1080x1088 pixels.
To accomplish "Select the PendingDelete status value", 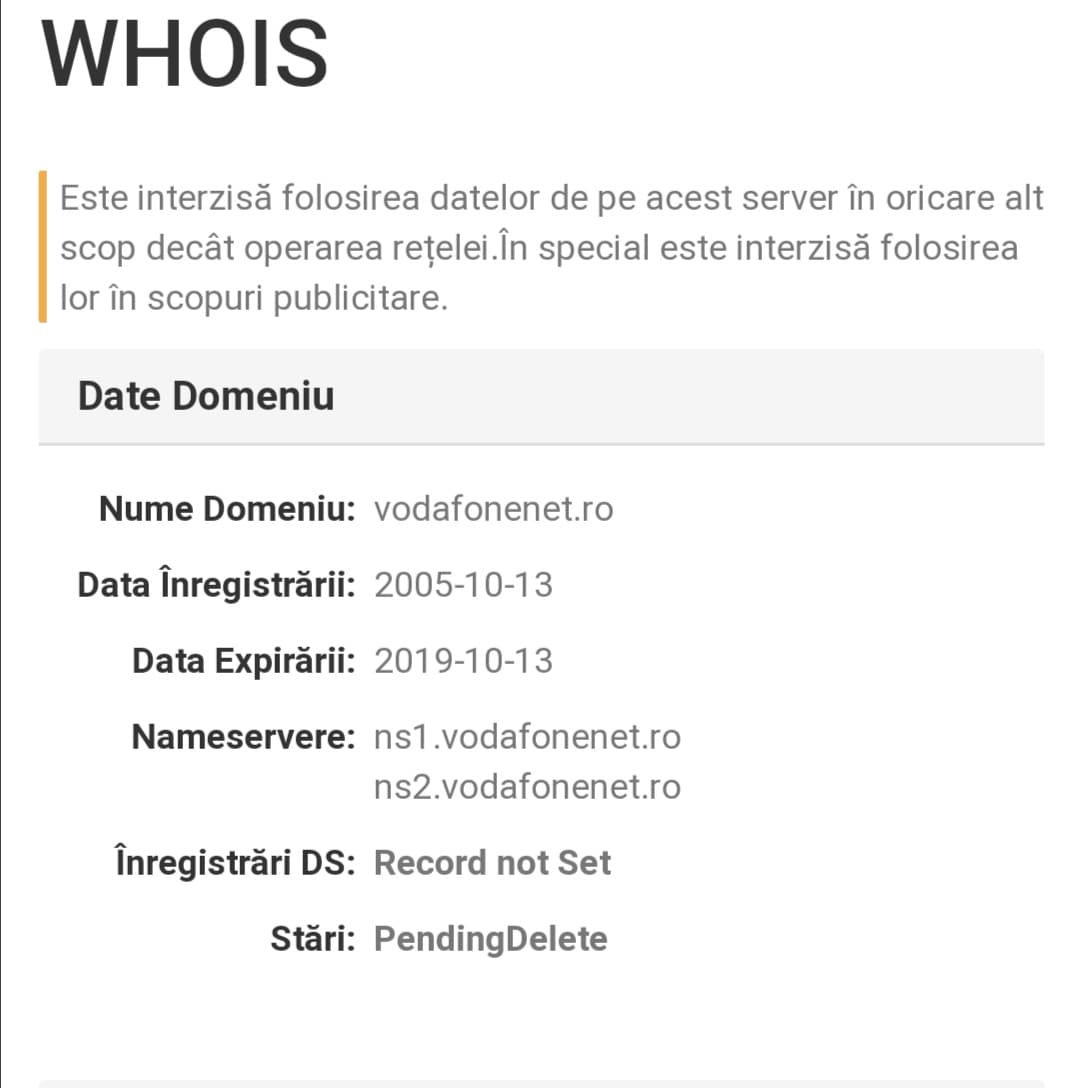I will click(490, 939).
